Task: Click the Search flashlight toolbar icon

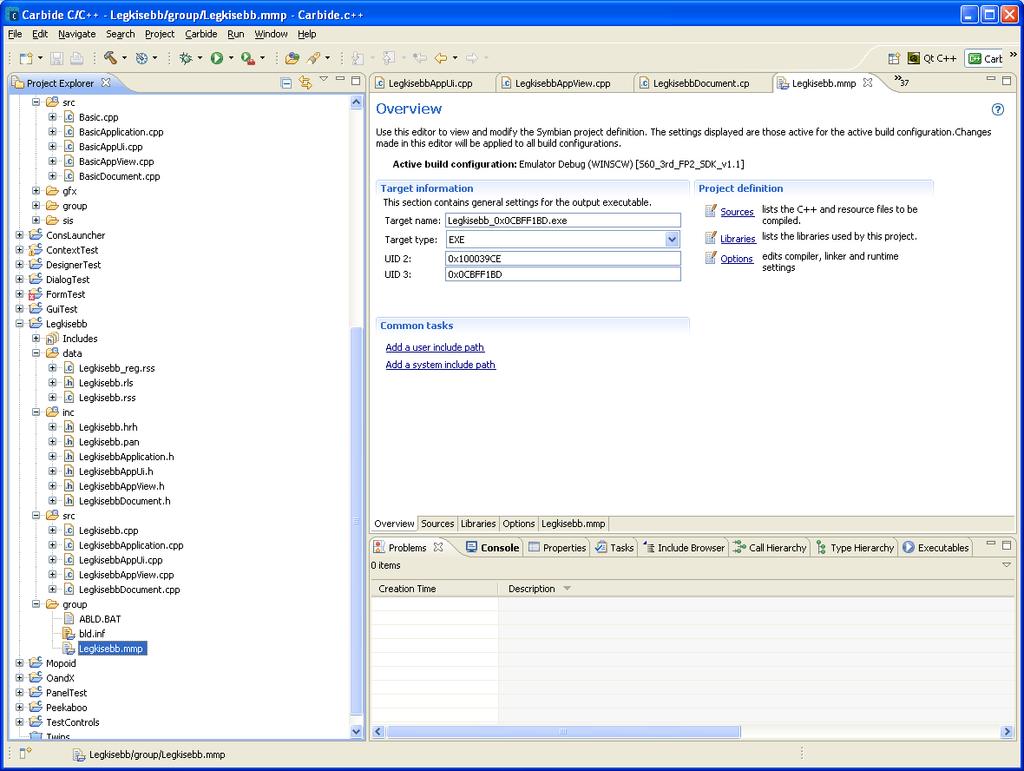Action: click(314, 58)
